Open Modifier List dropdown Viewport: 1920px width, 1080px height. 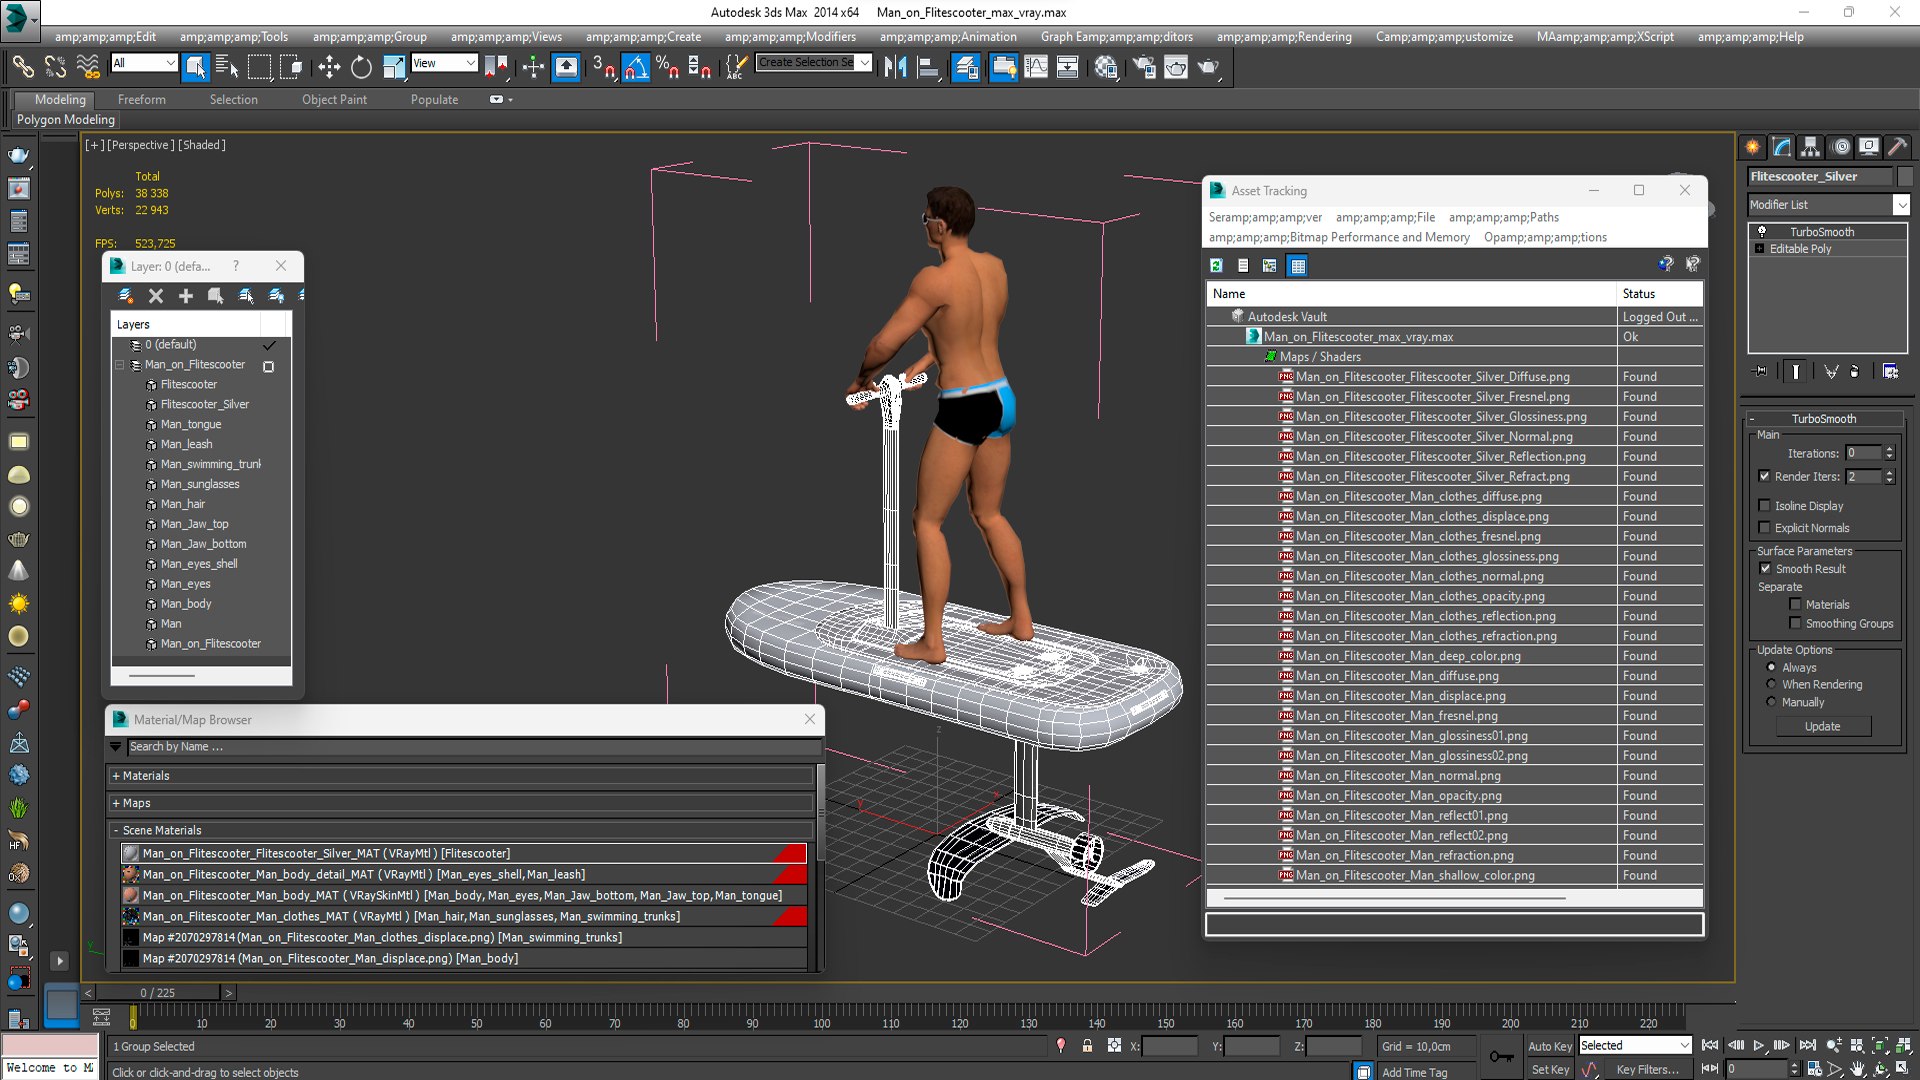pyautogui.click(x=1828, y=205)
